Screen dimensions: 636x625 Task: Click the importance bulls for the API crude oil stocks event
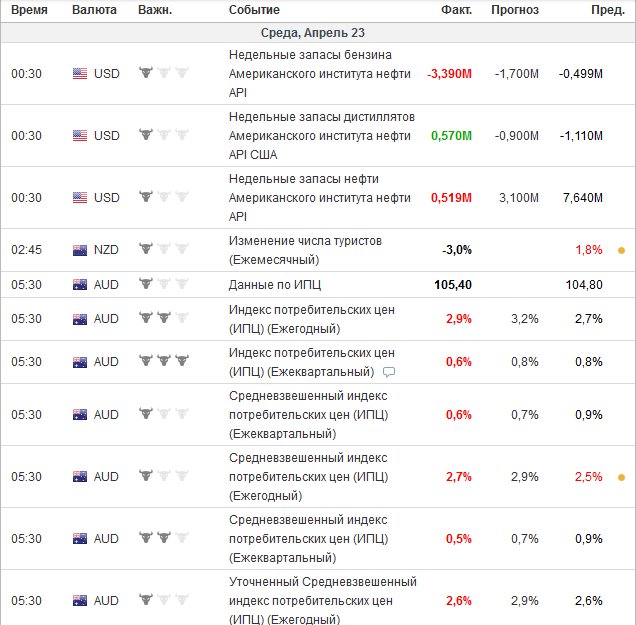coord(163,197)
